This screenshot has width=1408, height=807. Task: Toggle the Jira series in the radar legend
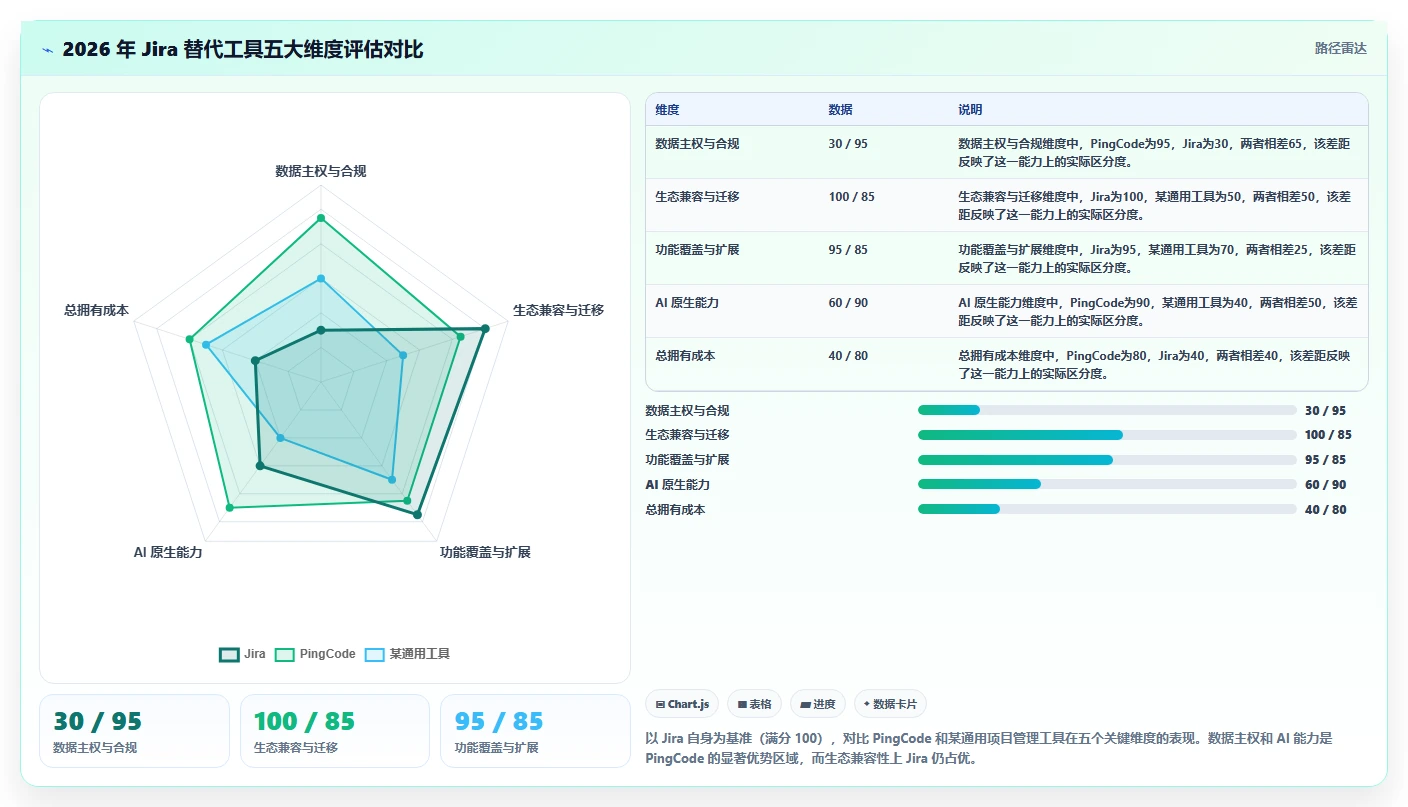pyautogui.click(x=242, y=654)
